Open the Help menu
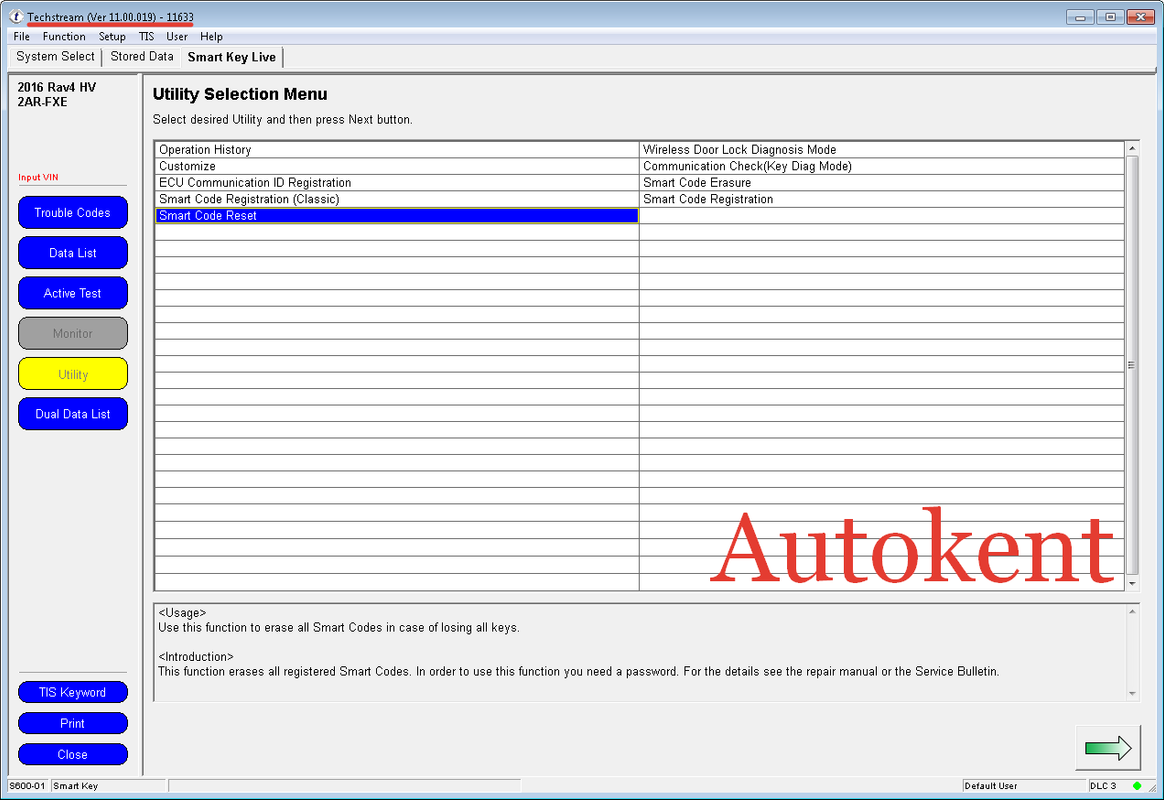 (212, 36)
